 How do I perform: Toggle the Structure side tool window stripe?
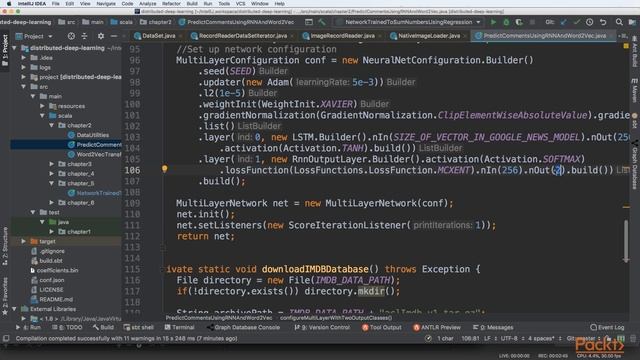tap(5, 246)
